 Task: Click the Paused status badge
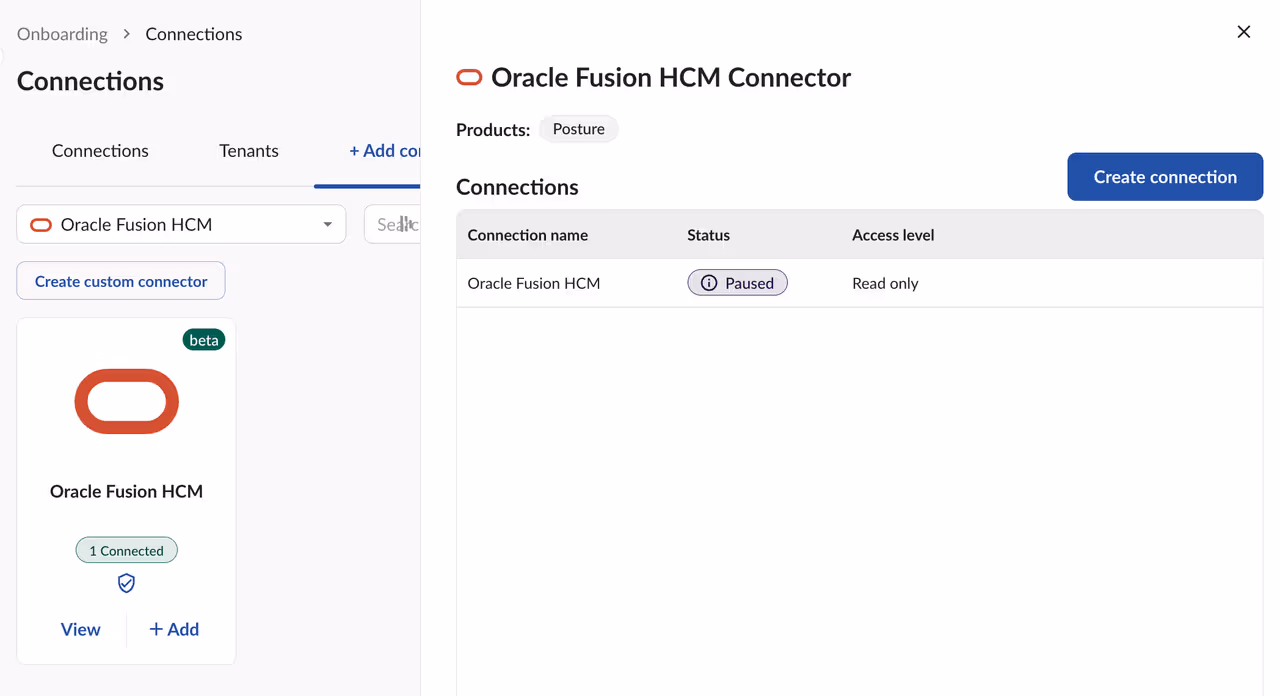click(737, 283)
